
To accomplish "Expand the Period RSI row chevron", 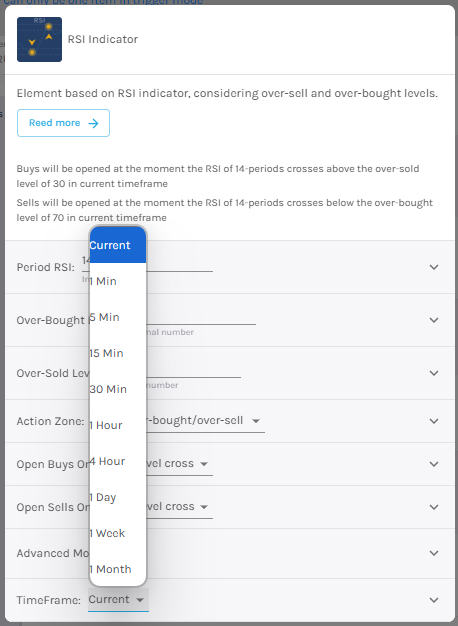I will pos(434,267).
